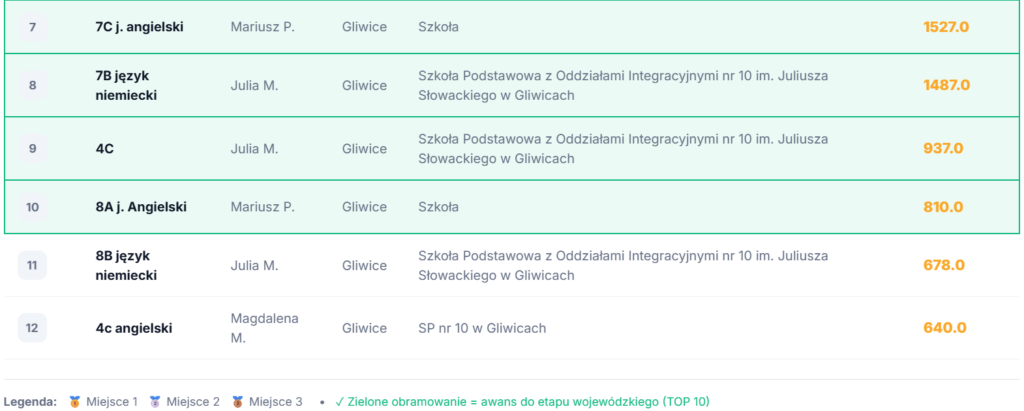Screen dimensions: 1024x411
Task: Click the rank 11 badge
Action: pos(32,266)
